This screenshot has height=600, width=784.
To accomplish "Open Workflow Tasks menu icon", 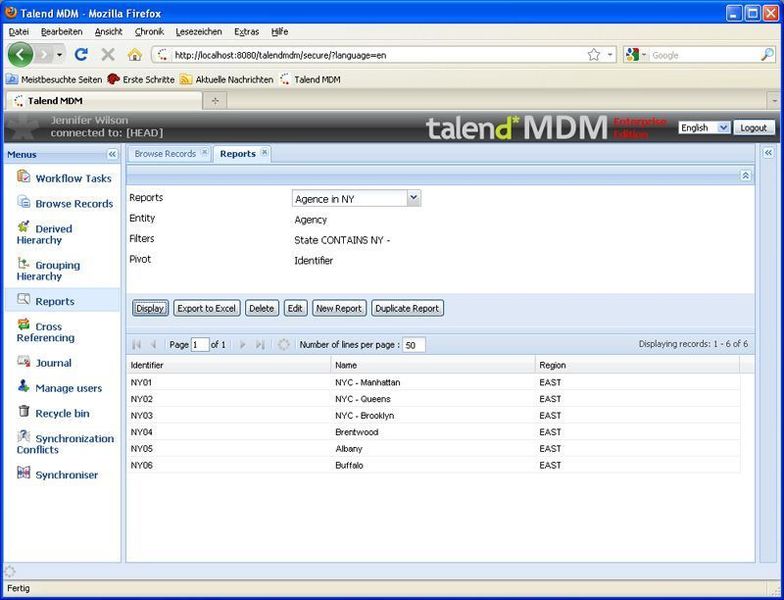I will coord(24,176).
